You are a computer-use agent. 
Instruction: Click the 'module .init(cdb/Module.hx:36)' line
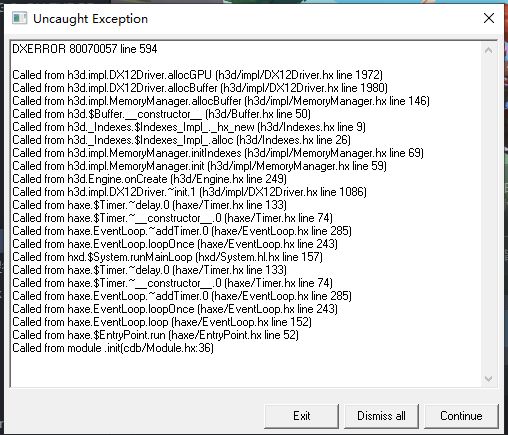pos(113,348)
